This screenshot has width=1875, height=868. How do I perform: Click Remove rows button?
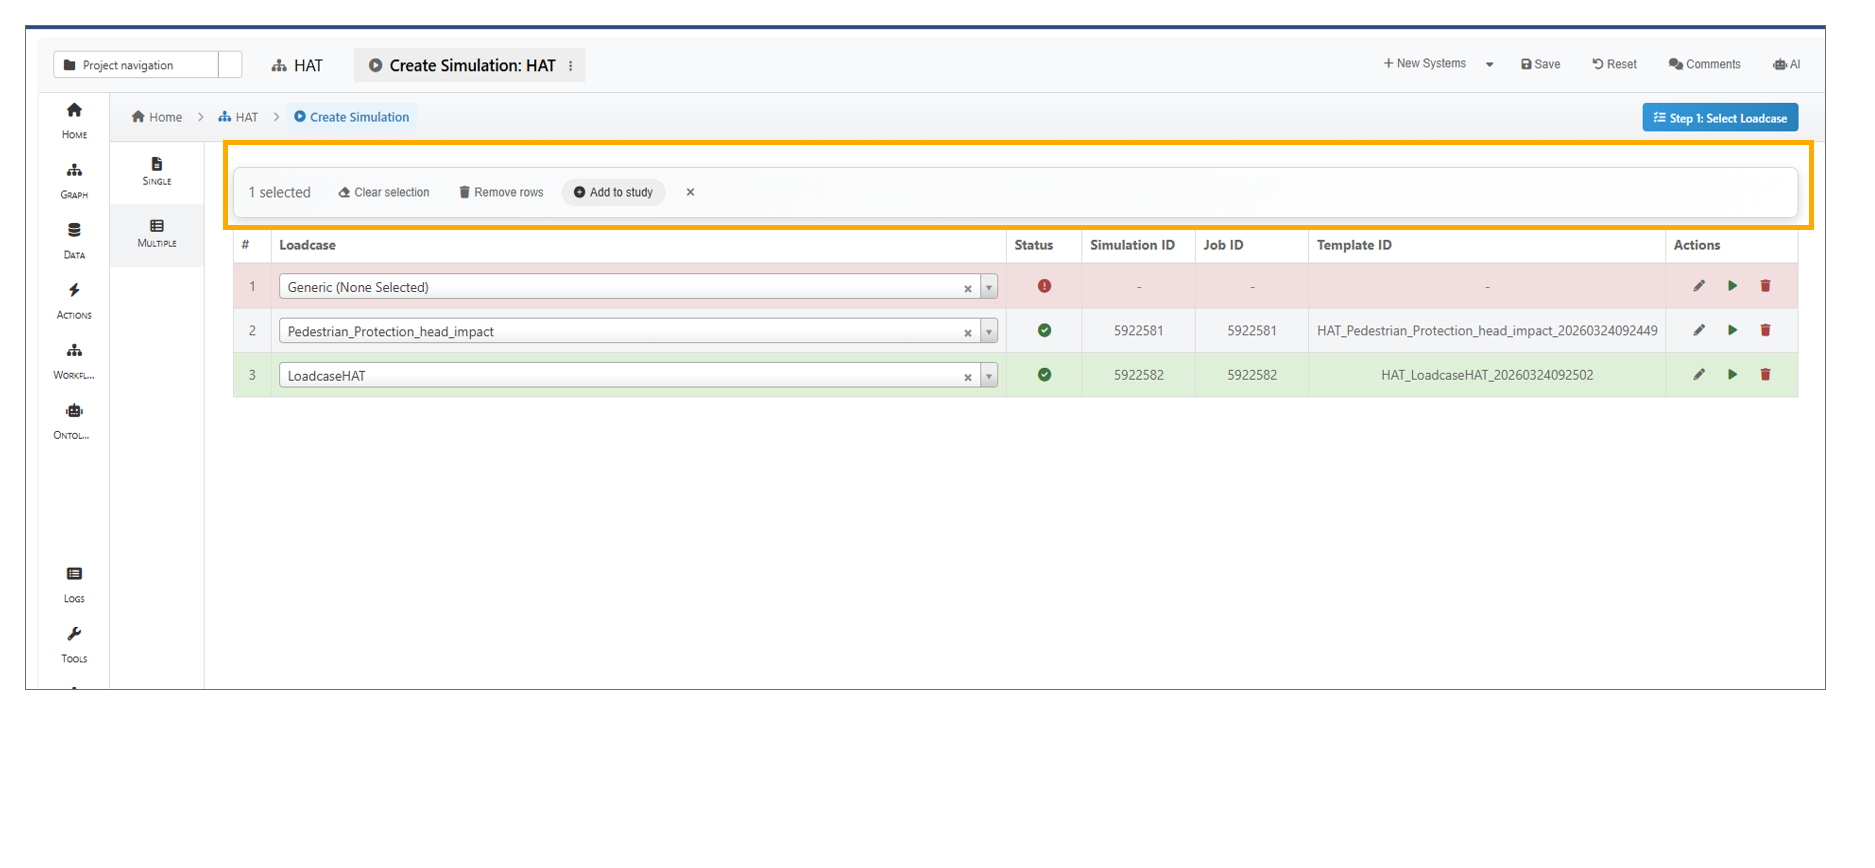pos(501,192)
